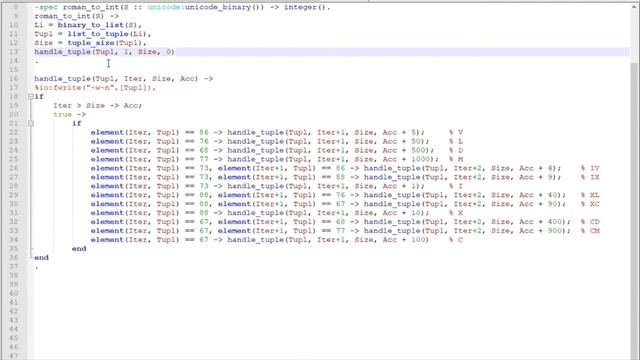Click 'Acc + 100' on line 34
640x360 pixels.
(x=404, y=240)
